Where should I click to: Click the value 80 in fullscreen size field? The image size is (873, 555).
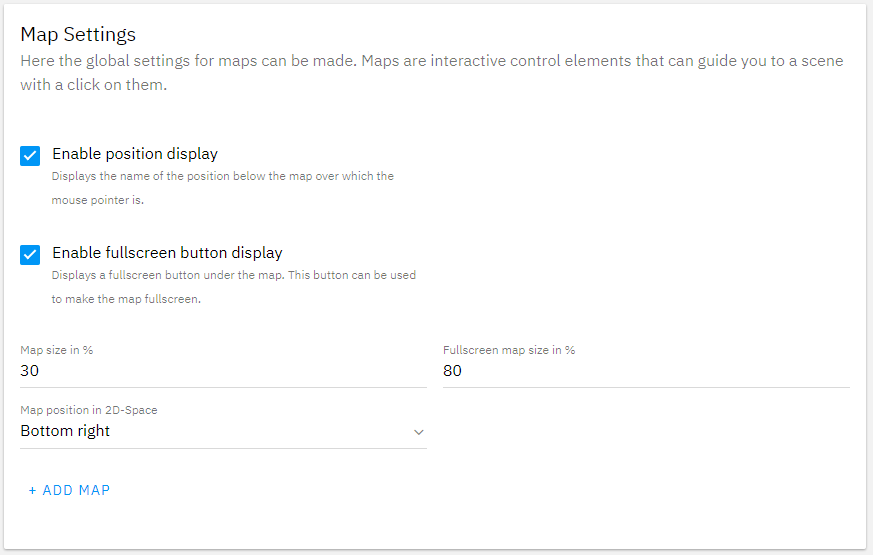[x=453, y=372]
